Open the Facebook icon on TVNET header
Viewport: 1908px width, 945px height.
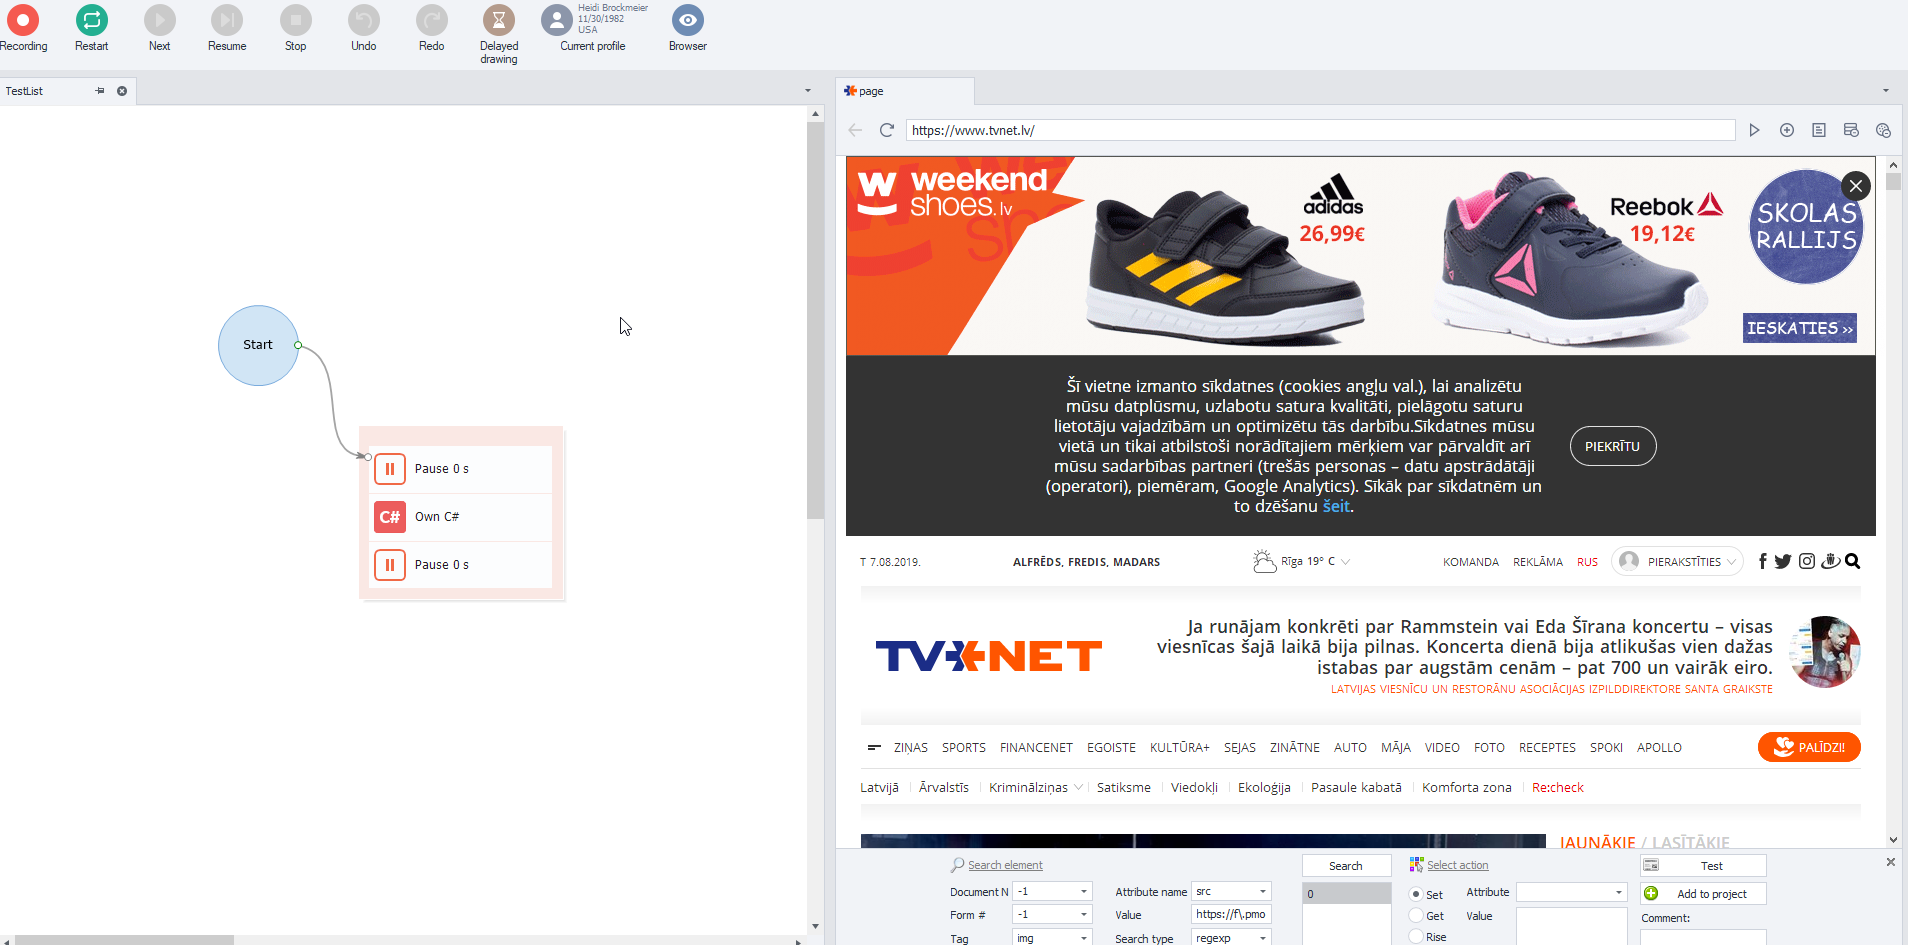(1762, 561)
